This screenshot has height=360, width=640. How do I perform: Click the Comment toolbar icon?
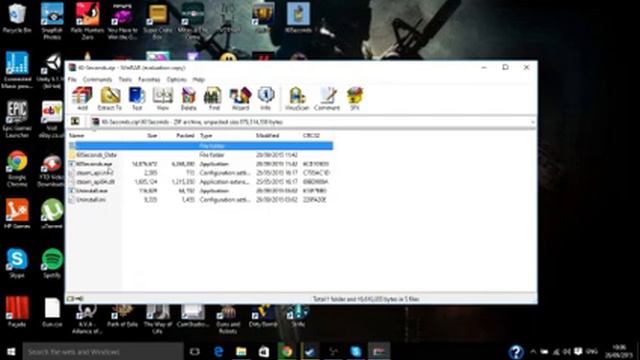[x=327, y=98]
